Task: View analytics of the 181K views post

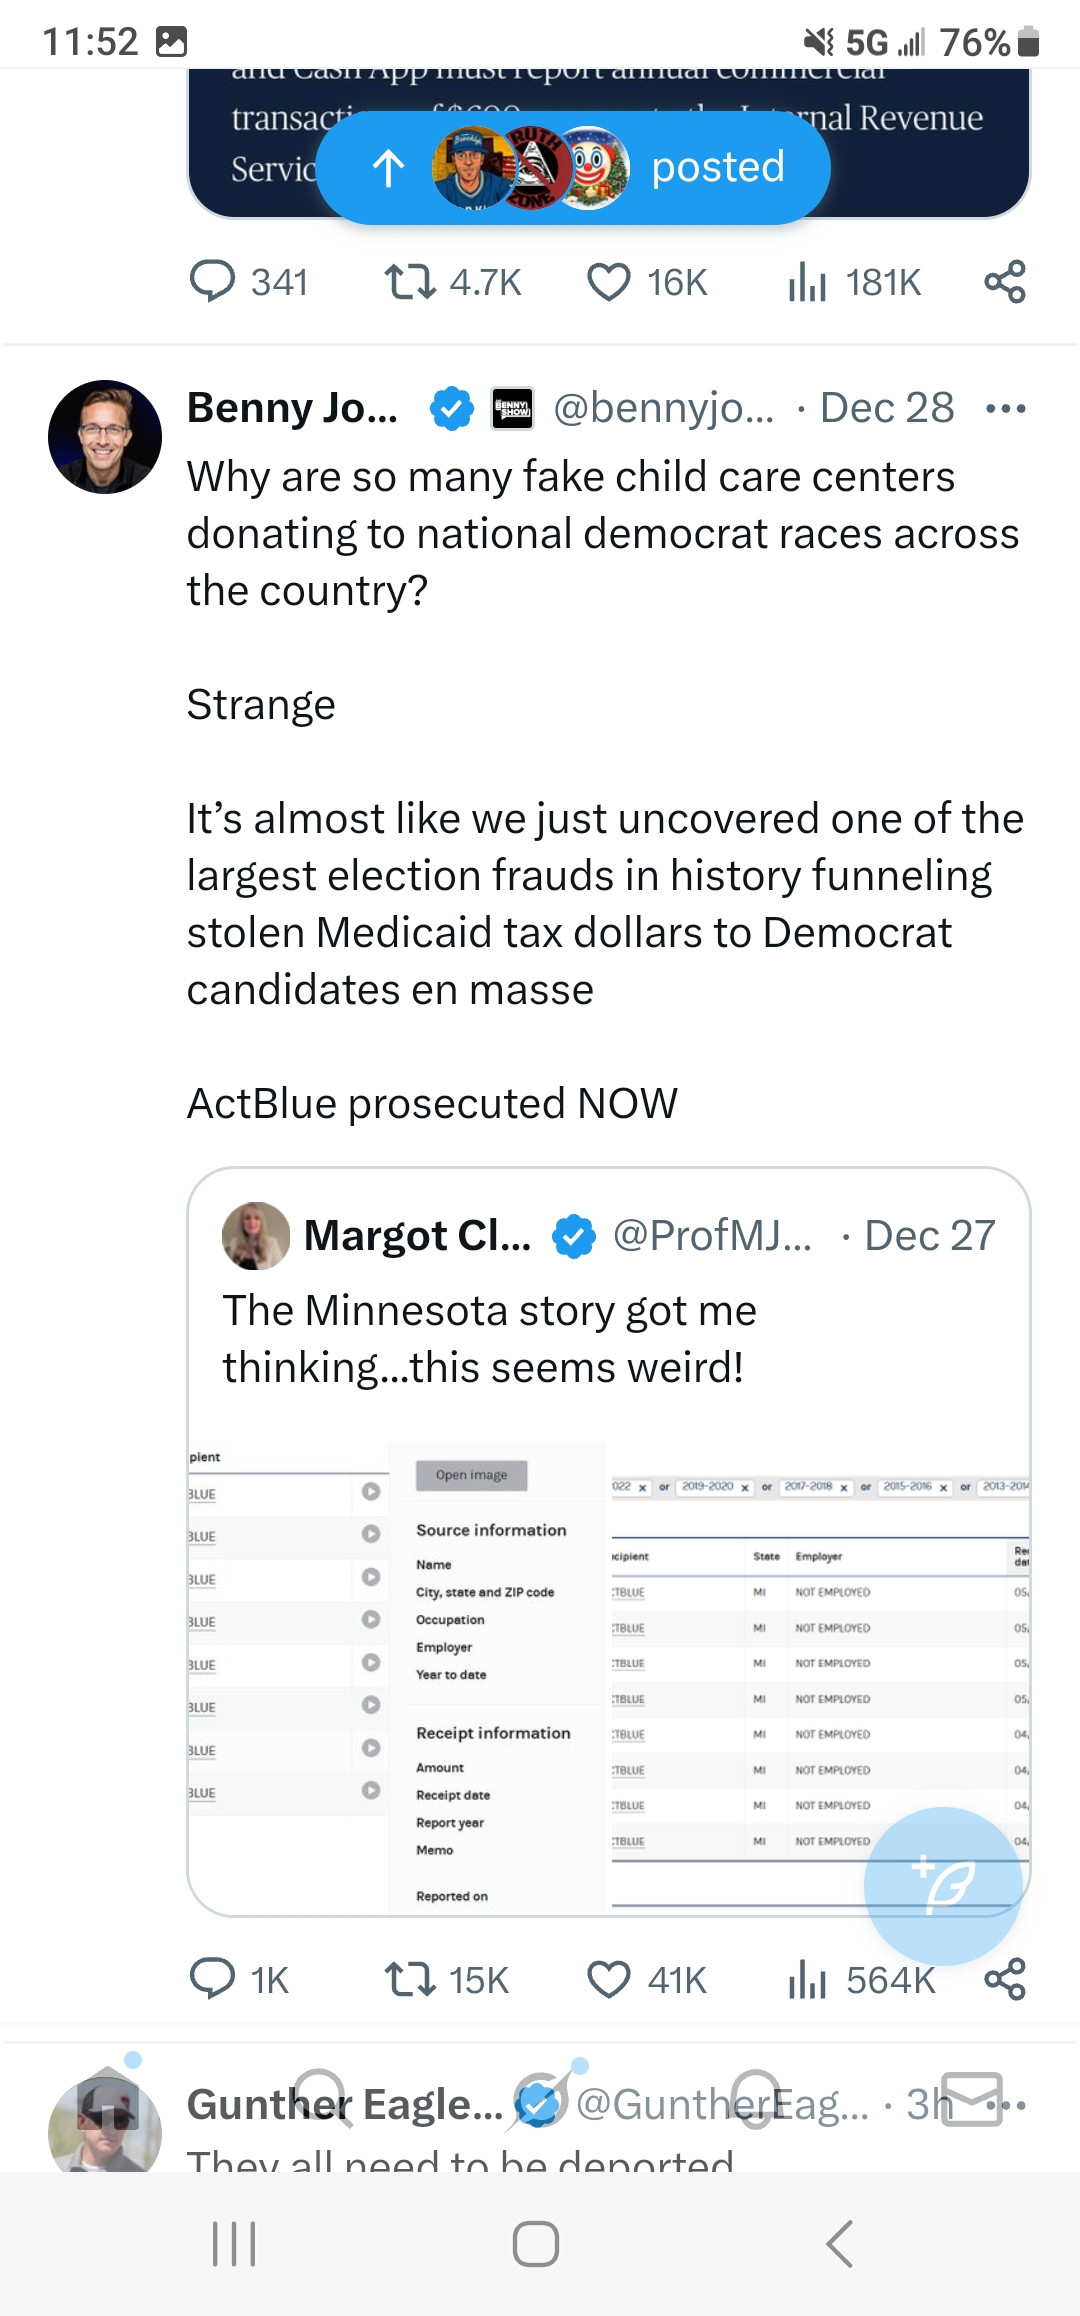Action: (807, 282)
